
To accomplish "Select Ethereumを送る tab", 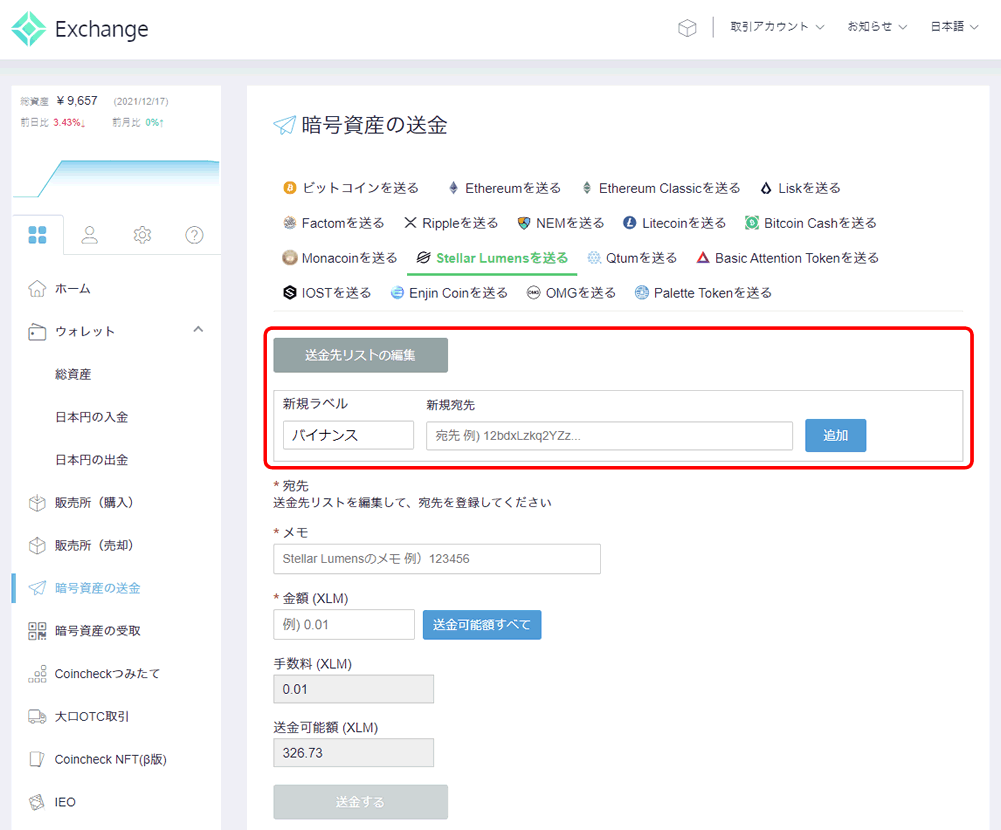I will [504, 188].
